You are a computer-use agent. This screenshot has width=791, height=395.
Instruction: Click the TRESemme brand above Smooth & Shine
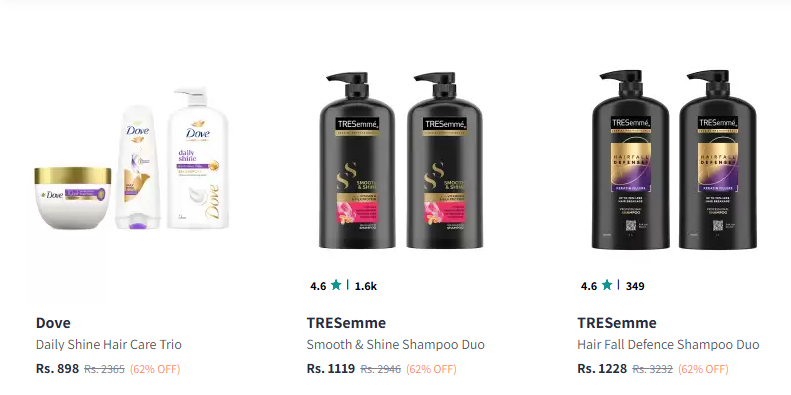[346, 323]
